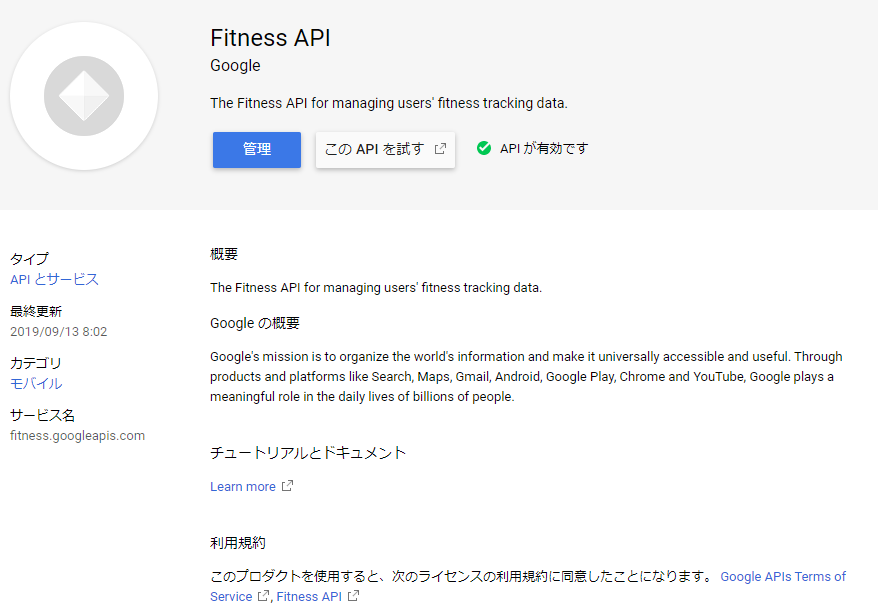
Task: Open the Learn more documentation link
Action: click(x=243, y=487)
